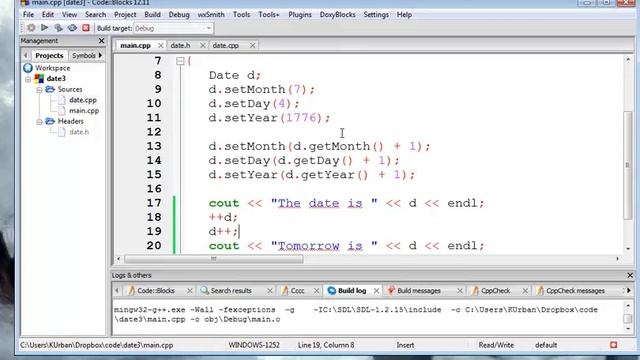Image resolution: width=640 pixels, height=360 pixels.
Task: Switch to the Cccc log tab
Action: [x=297, y=291]
